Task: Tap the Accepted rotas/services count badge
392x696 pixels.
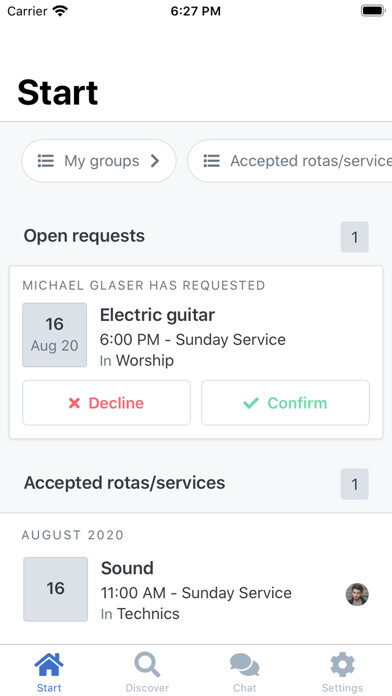Action: coord(355,484)
